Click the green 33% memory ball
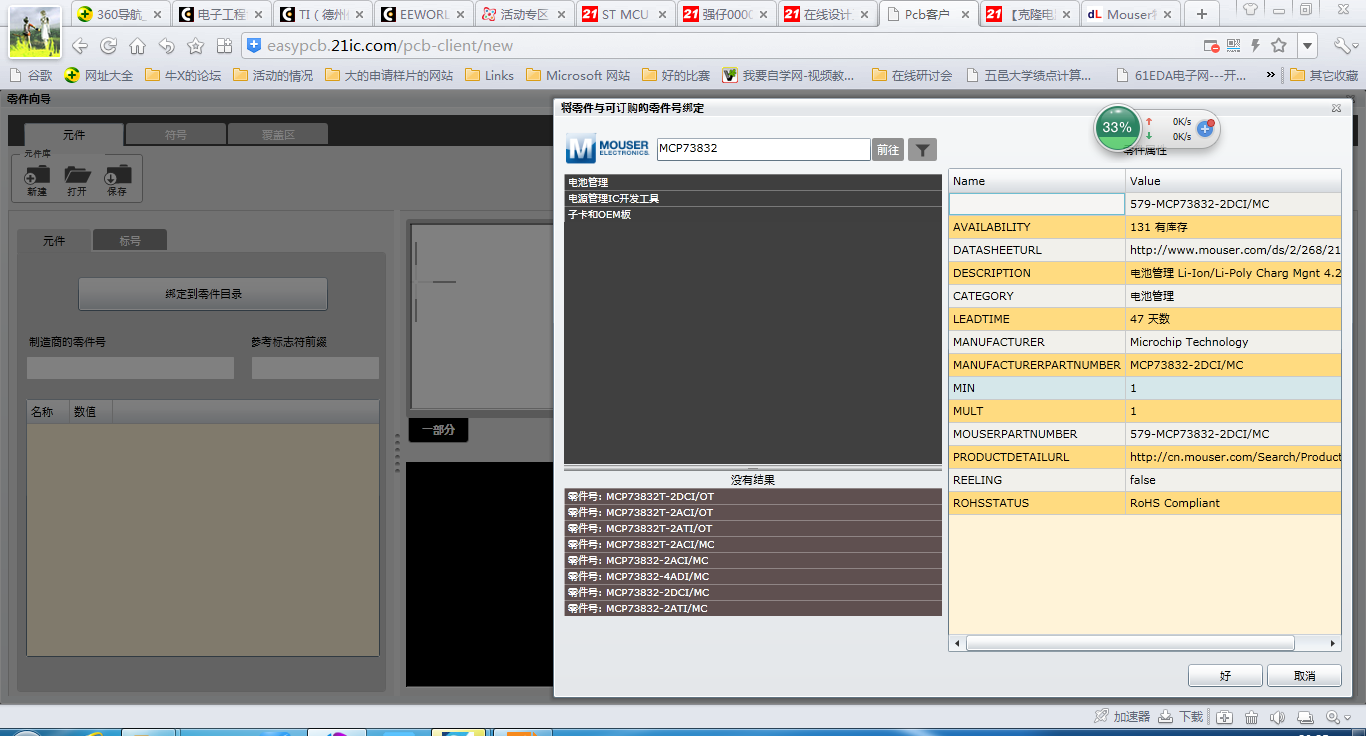This screenshot has height=736, width=1366. click(x=1116, y=128)
